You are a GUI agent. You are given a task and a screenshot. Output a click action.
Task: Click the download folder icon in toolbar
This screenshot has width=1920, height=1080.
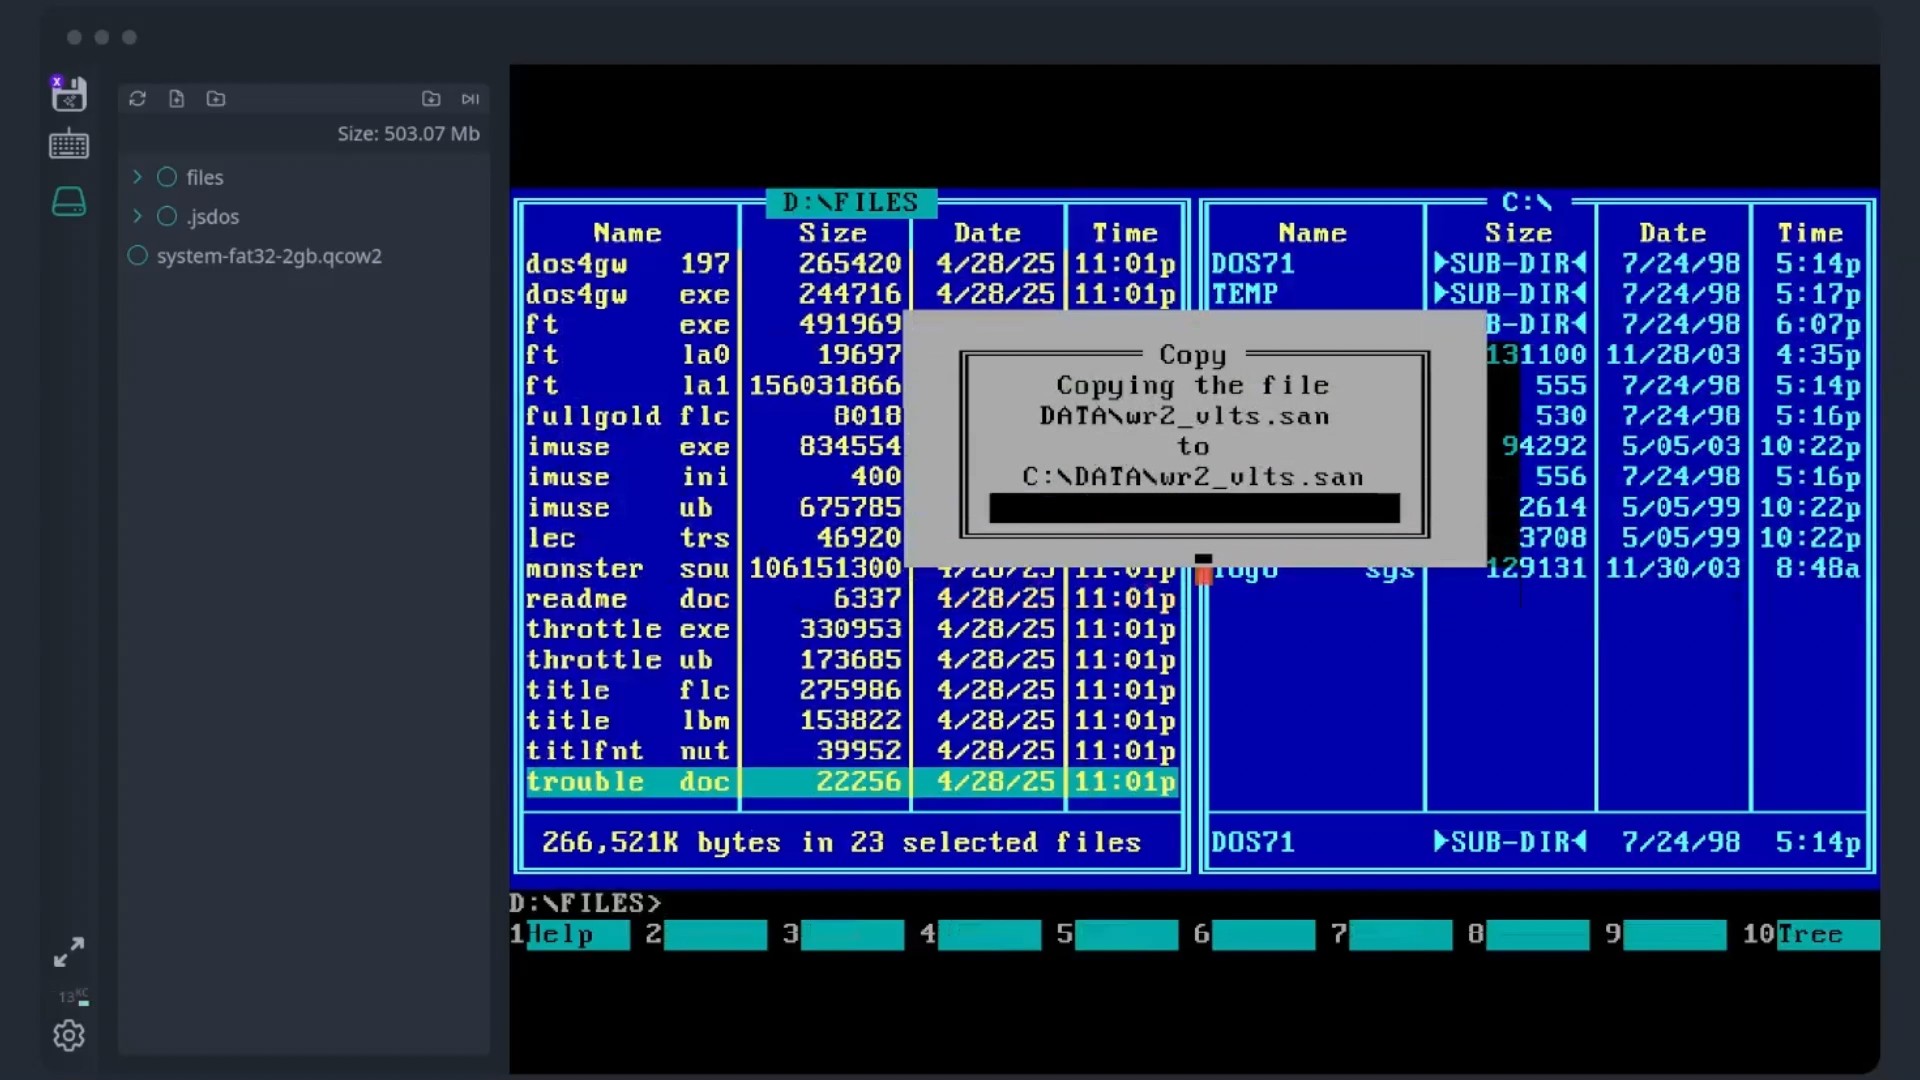click(x=431, y=98)
